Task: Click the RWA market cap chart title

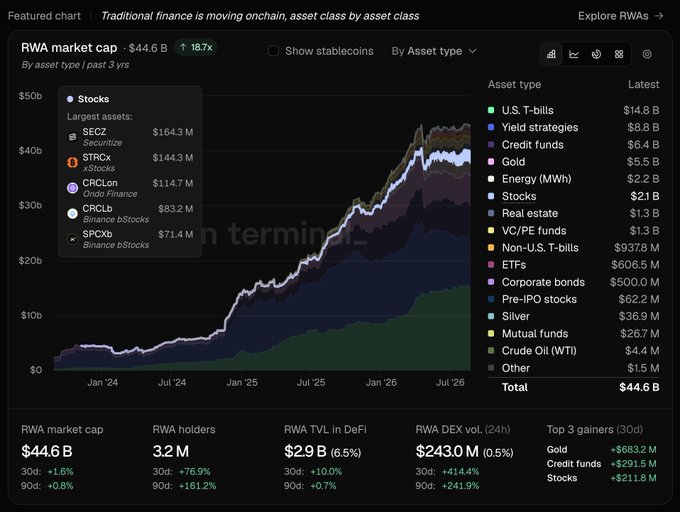Action: point(69,48)
